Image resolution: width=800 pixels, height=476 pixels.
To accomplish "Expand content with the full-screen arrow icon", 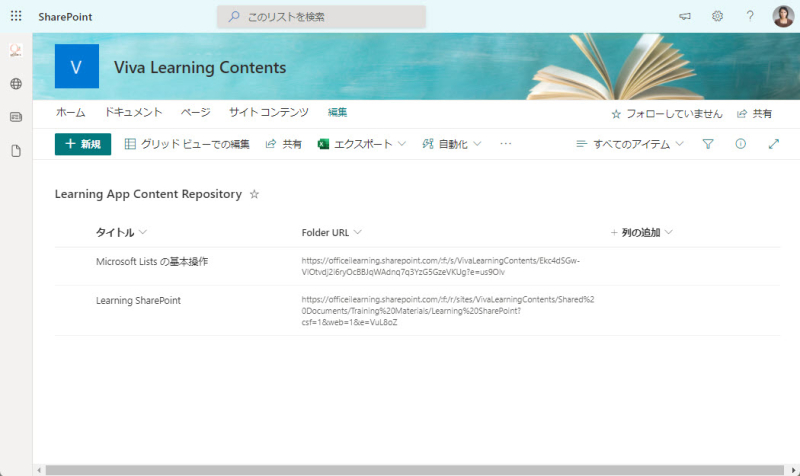I will point(773,144).
